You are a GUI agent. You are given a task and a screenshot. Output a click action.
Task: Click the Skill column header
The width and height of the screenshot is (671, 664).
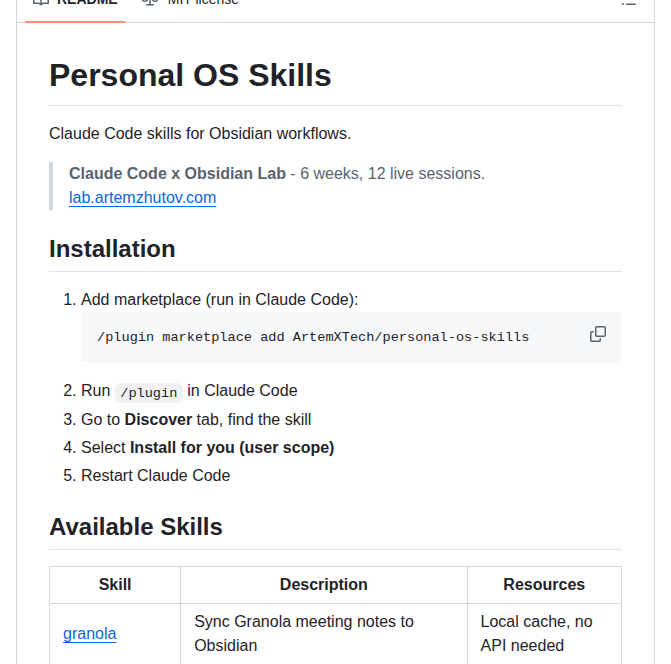115,584
